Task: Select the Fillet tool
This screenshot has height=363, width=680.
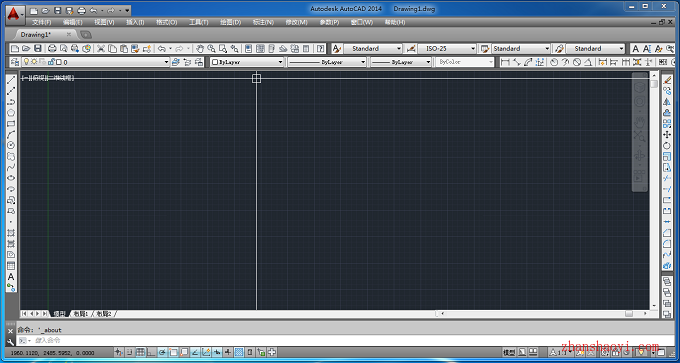Action: (x=667, y=244)
